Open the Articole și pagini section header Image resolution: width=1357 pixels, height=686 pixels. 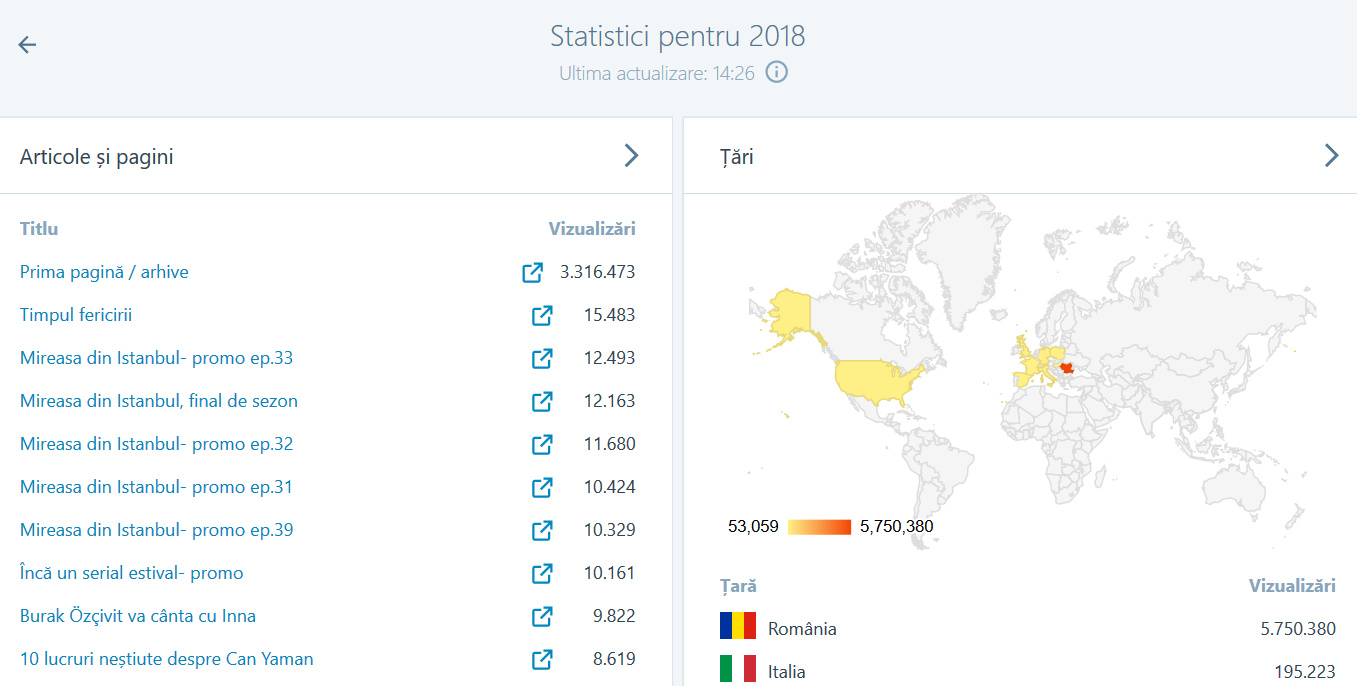tap(97, 156)
